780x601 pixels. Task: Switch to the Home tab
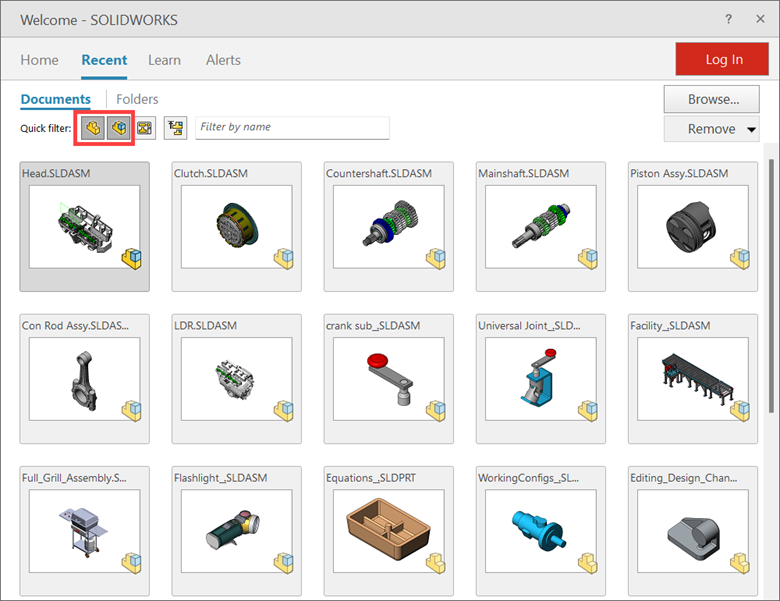39,60
